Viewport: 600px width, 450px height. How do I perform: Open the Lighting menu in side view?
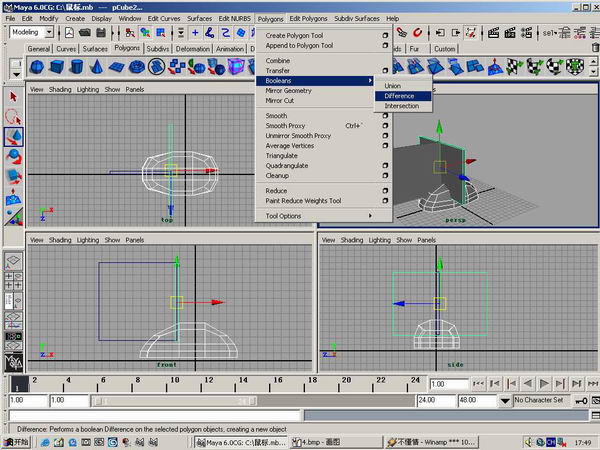[380, 240]
